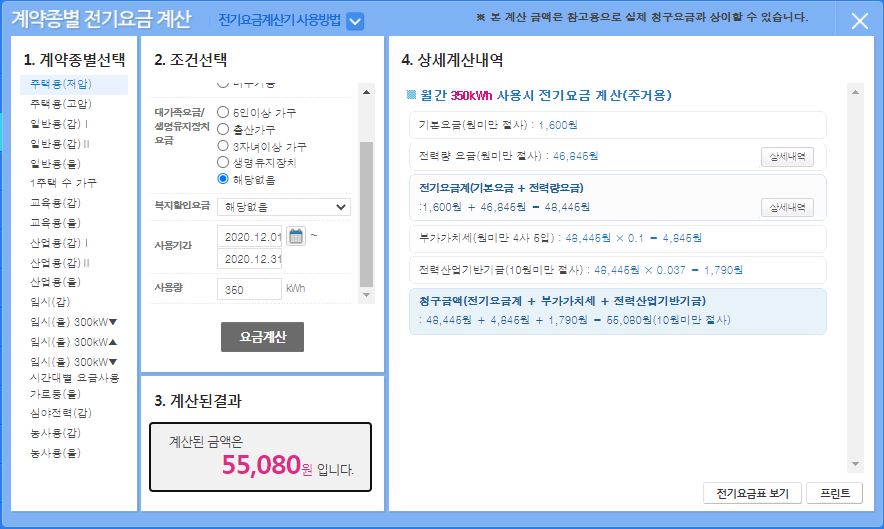Open 상세내역 for 전력량 요금 row

point(787,156)
